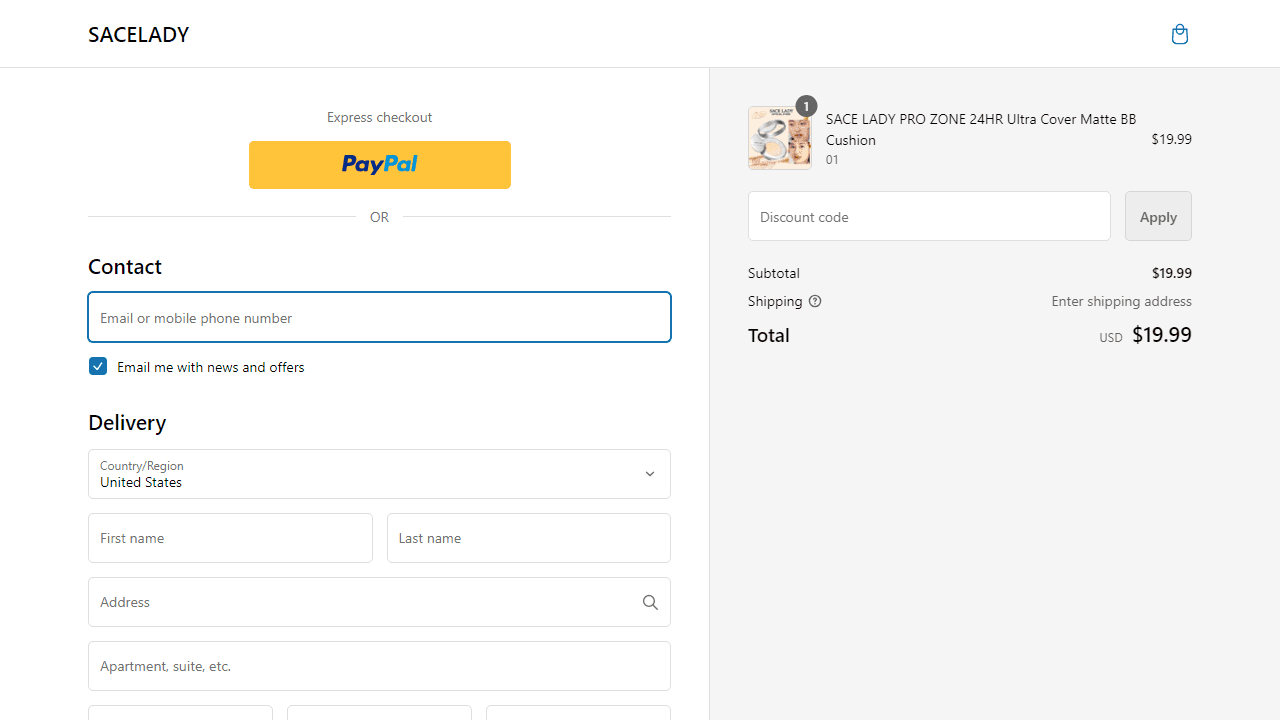Click the Apply discount button
This screenshot has height=720, width=1280.
click(x=1158, y=216)
